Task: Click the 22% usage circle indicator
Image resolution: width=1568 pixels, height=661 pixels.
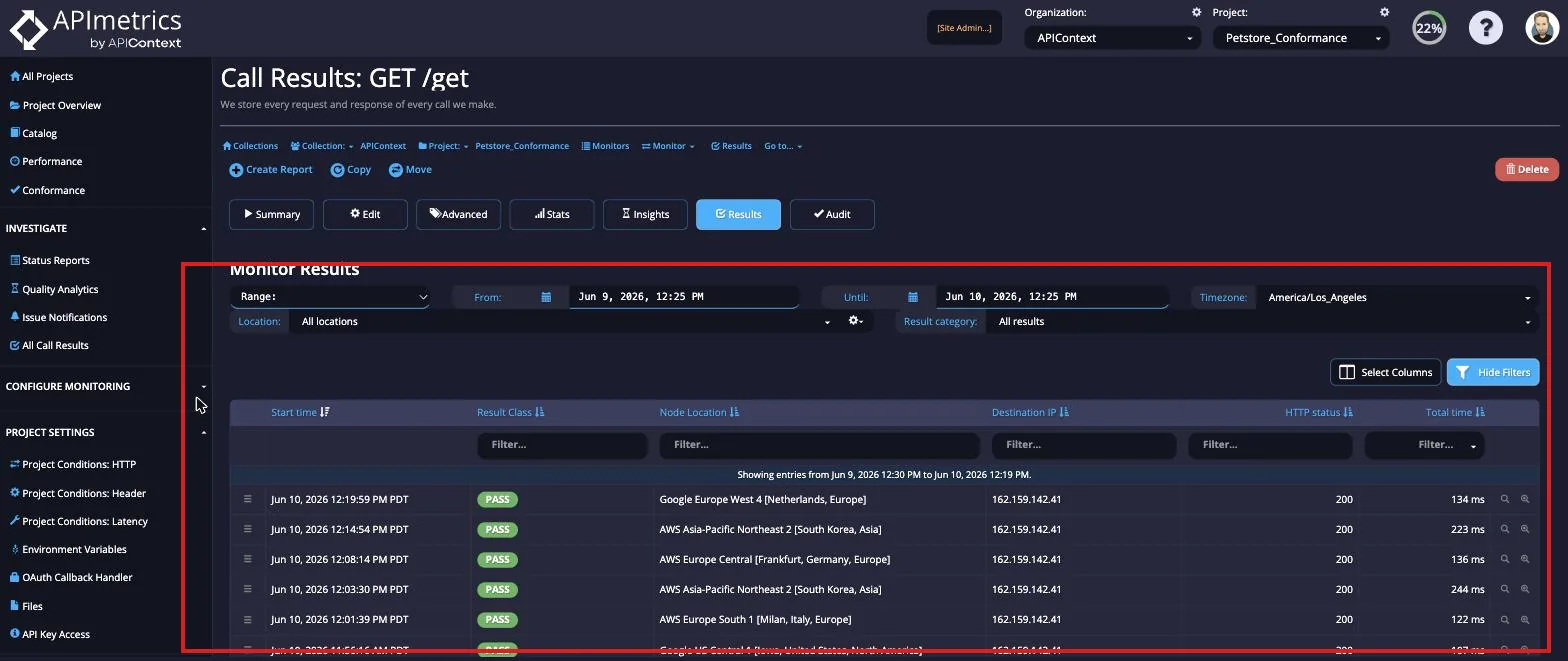Action: (x=1429, y=28)
